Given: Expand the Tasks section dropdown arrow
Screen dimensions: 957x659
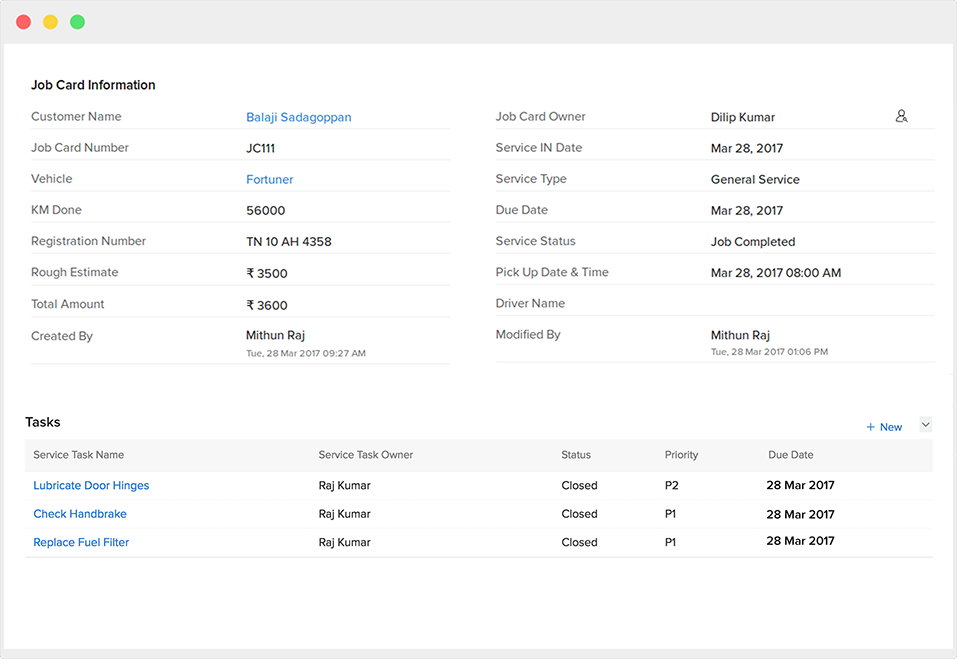Looking at the screenshot, I should click(x=925, y=425).
